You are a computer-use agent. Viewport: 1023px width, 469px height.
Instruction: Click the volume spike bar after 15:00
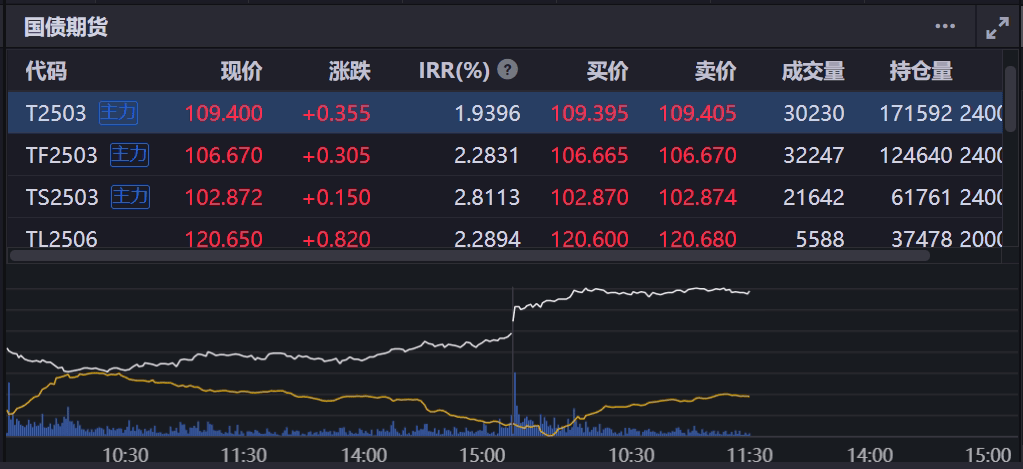pyautogui.click(x=515, y=403)
